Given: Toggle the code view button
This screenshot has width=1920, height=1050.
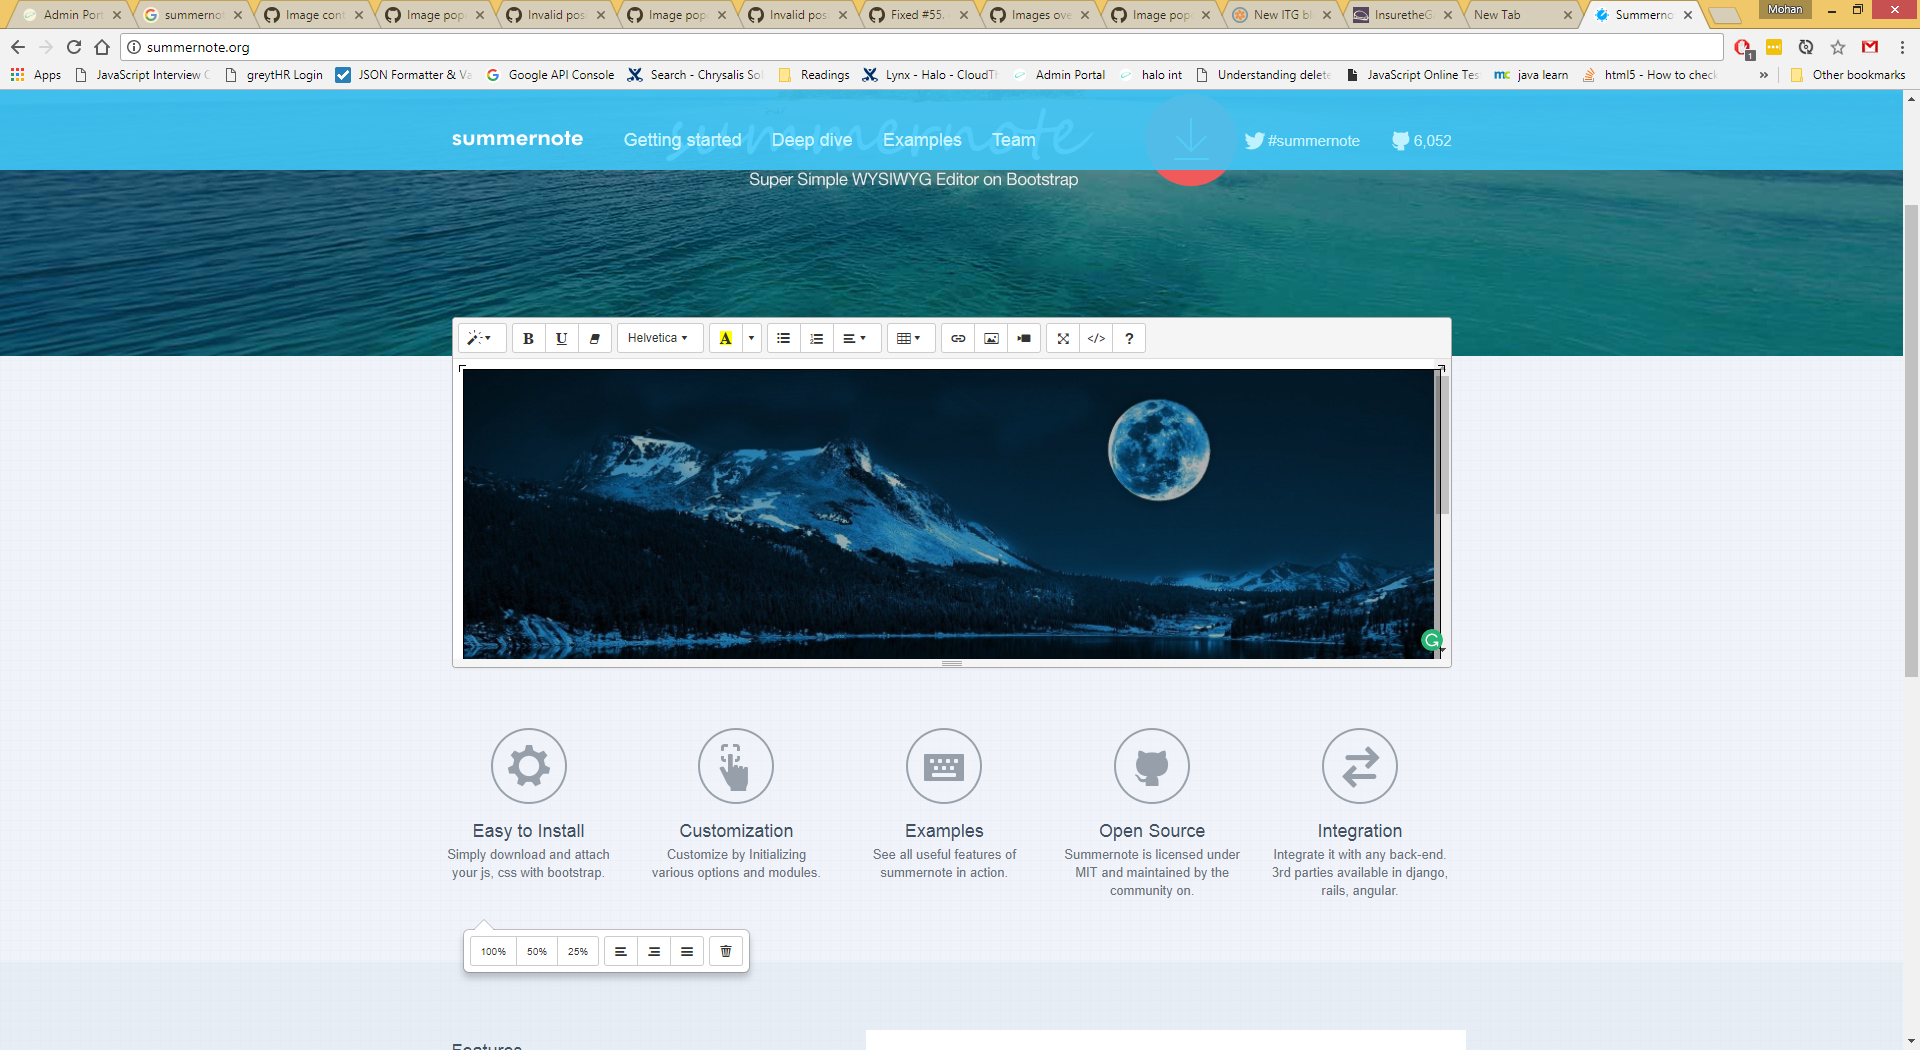Looking at the screenshot, I should pos(1096,338).
